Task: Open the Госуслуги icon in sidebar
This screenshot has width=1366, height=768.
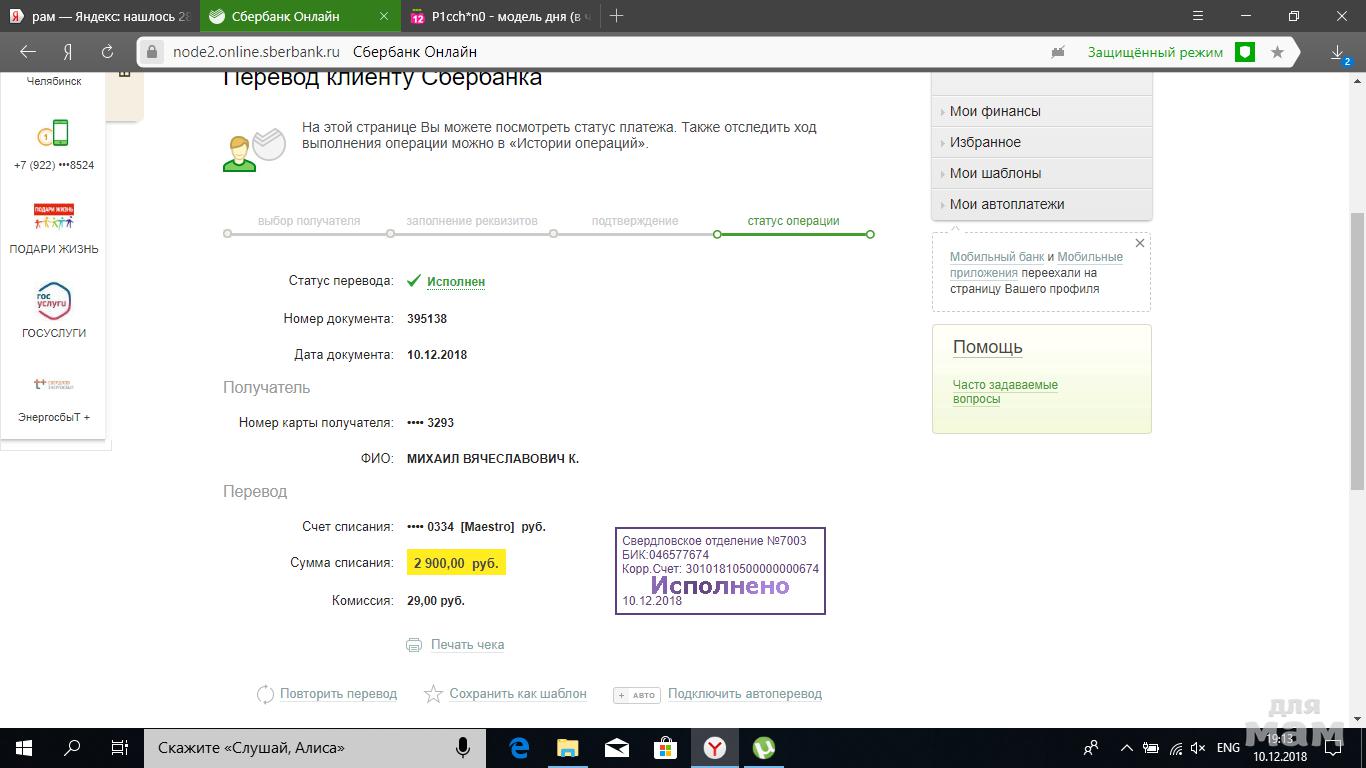Action: point(54,301)
